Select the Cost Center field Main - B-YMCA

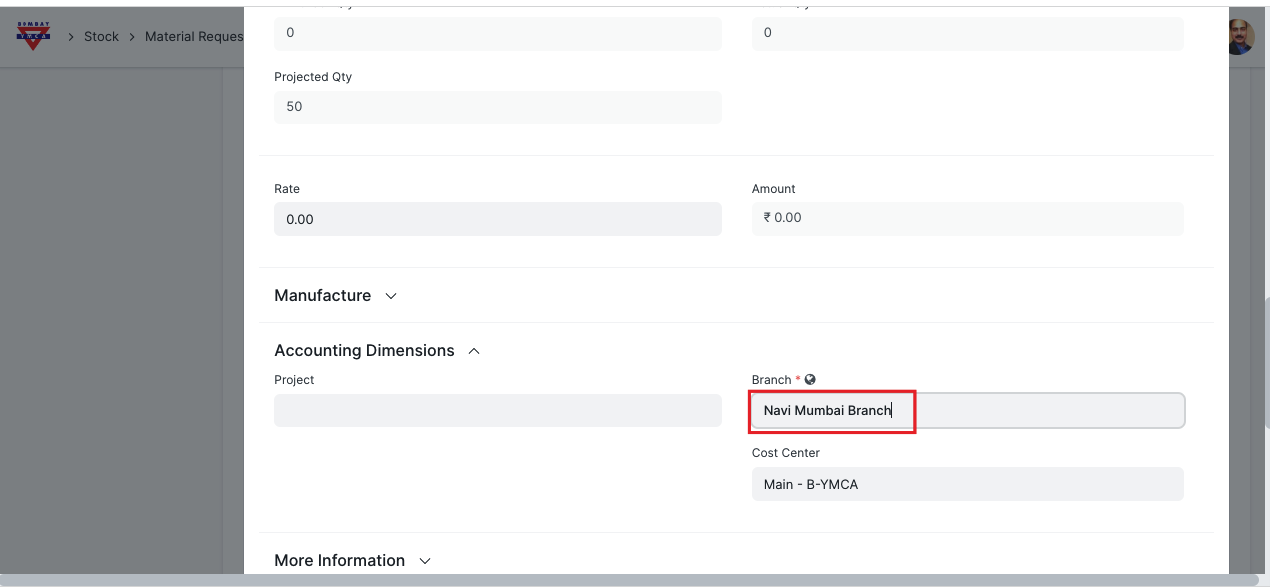point(967,484)
